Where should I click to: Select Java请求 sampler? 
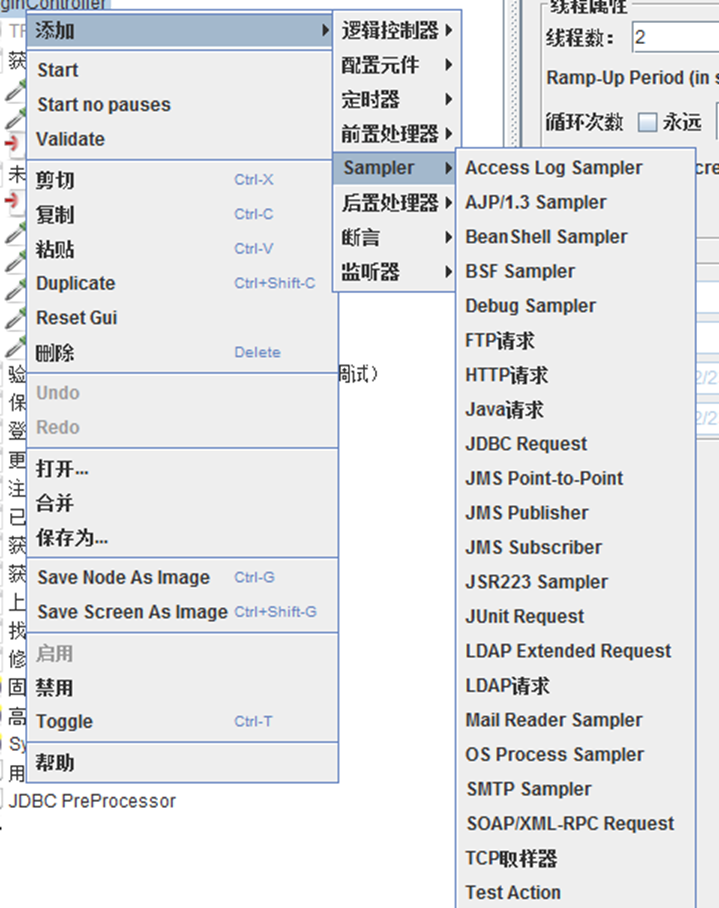(576, 409)
